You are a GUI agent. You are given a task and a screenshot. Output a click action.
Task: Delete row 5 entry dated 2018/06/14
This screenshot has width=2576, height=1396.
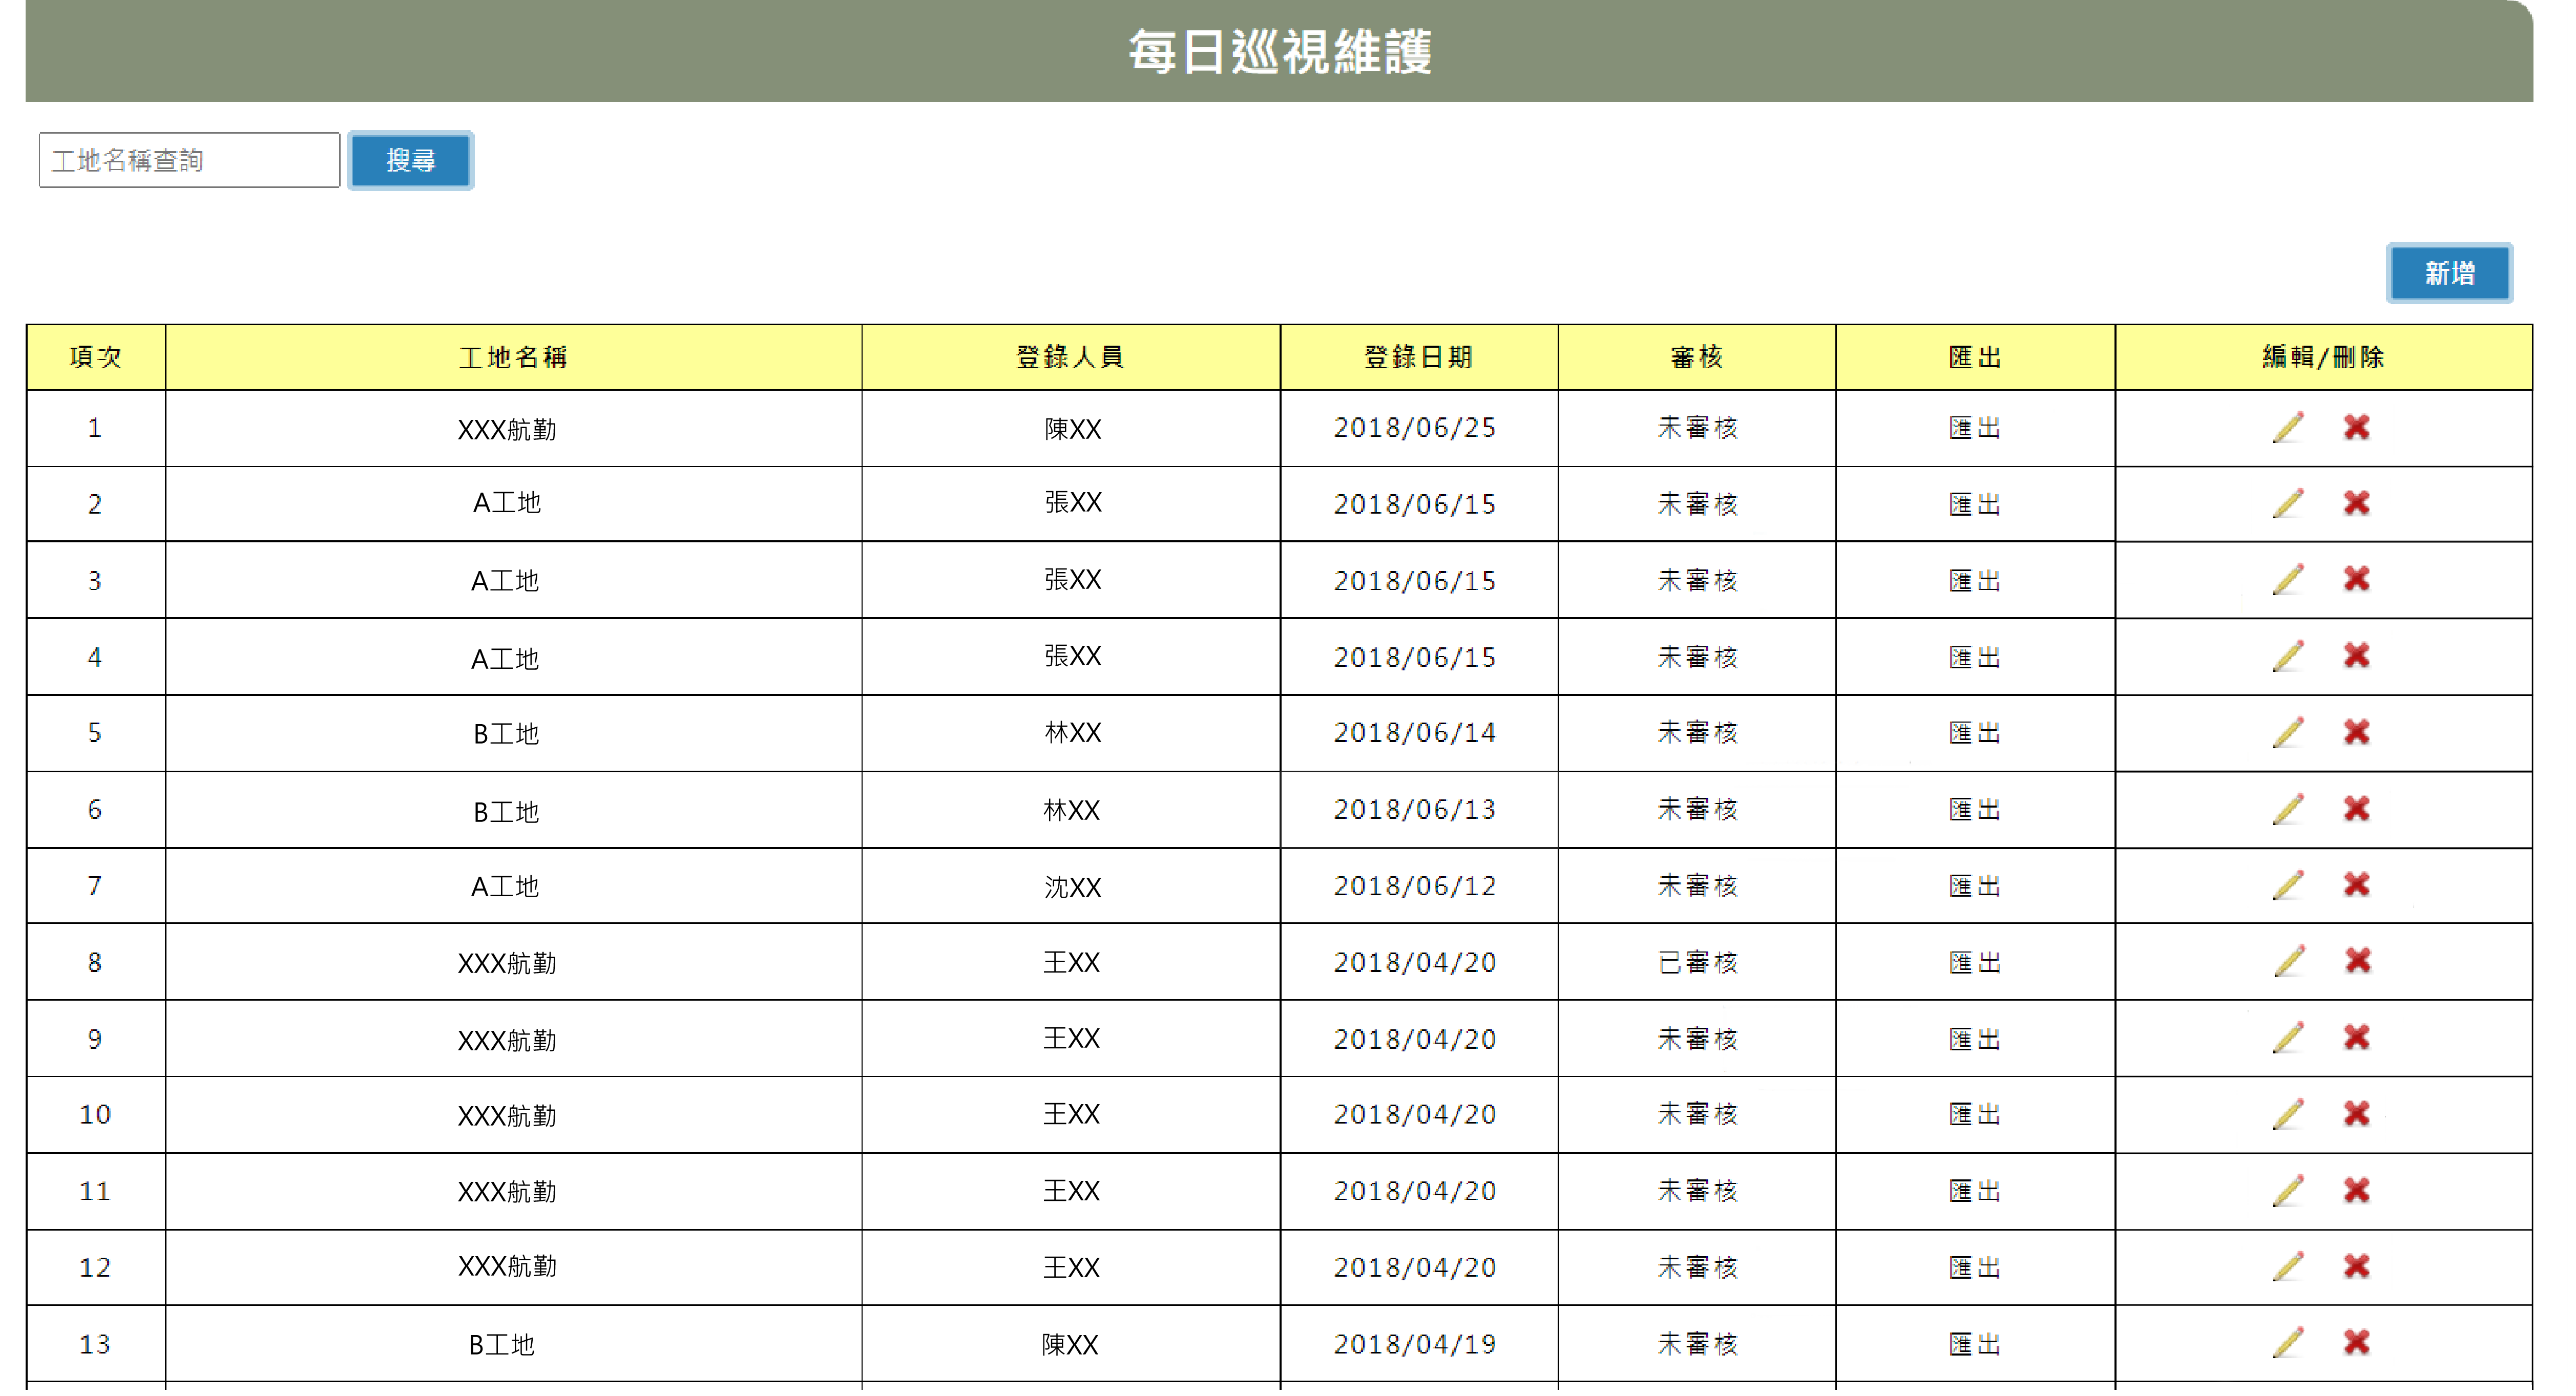tap(2357, 733)
